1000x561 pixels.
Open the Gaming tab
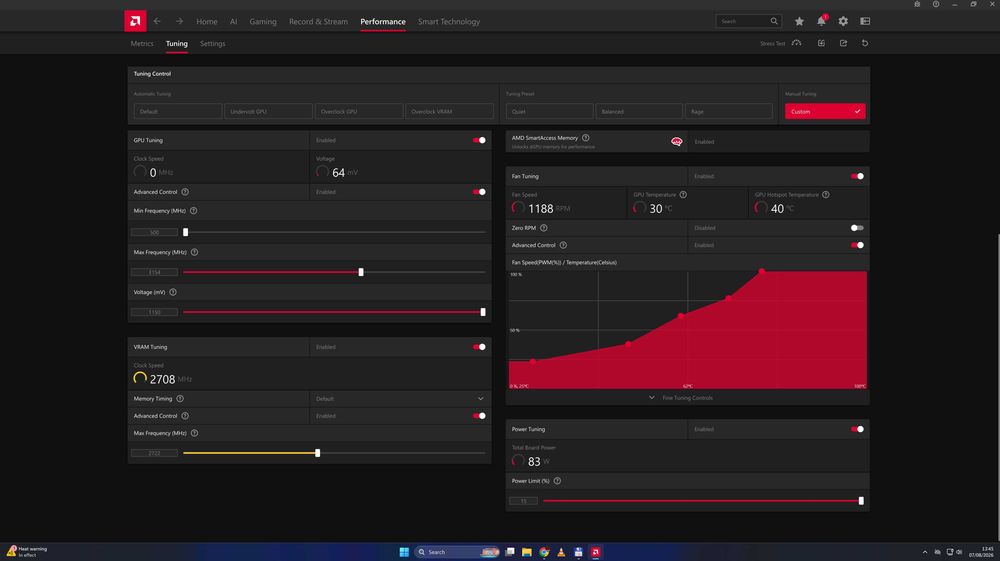click(263, 21)
